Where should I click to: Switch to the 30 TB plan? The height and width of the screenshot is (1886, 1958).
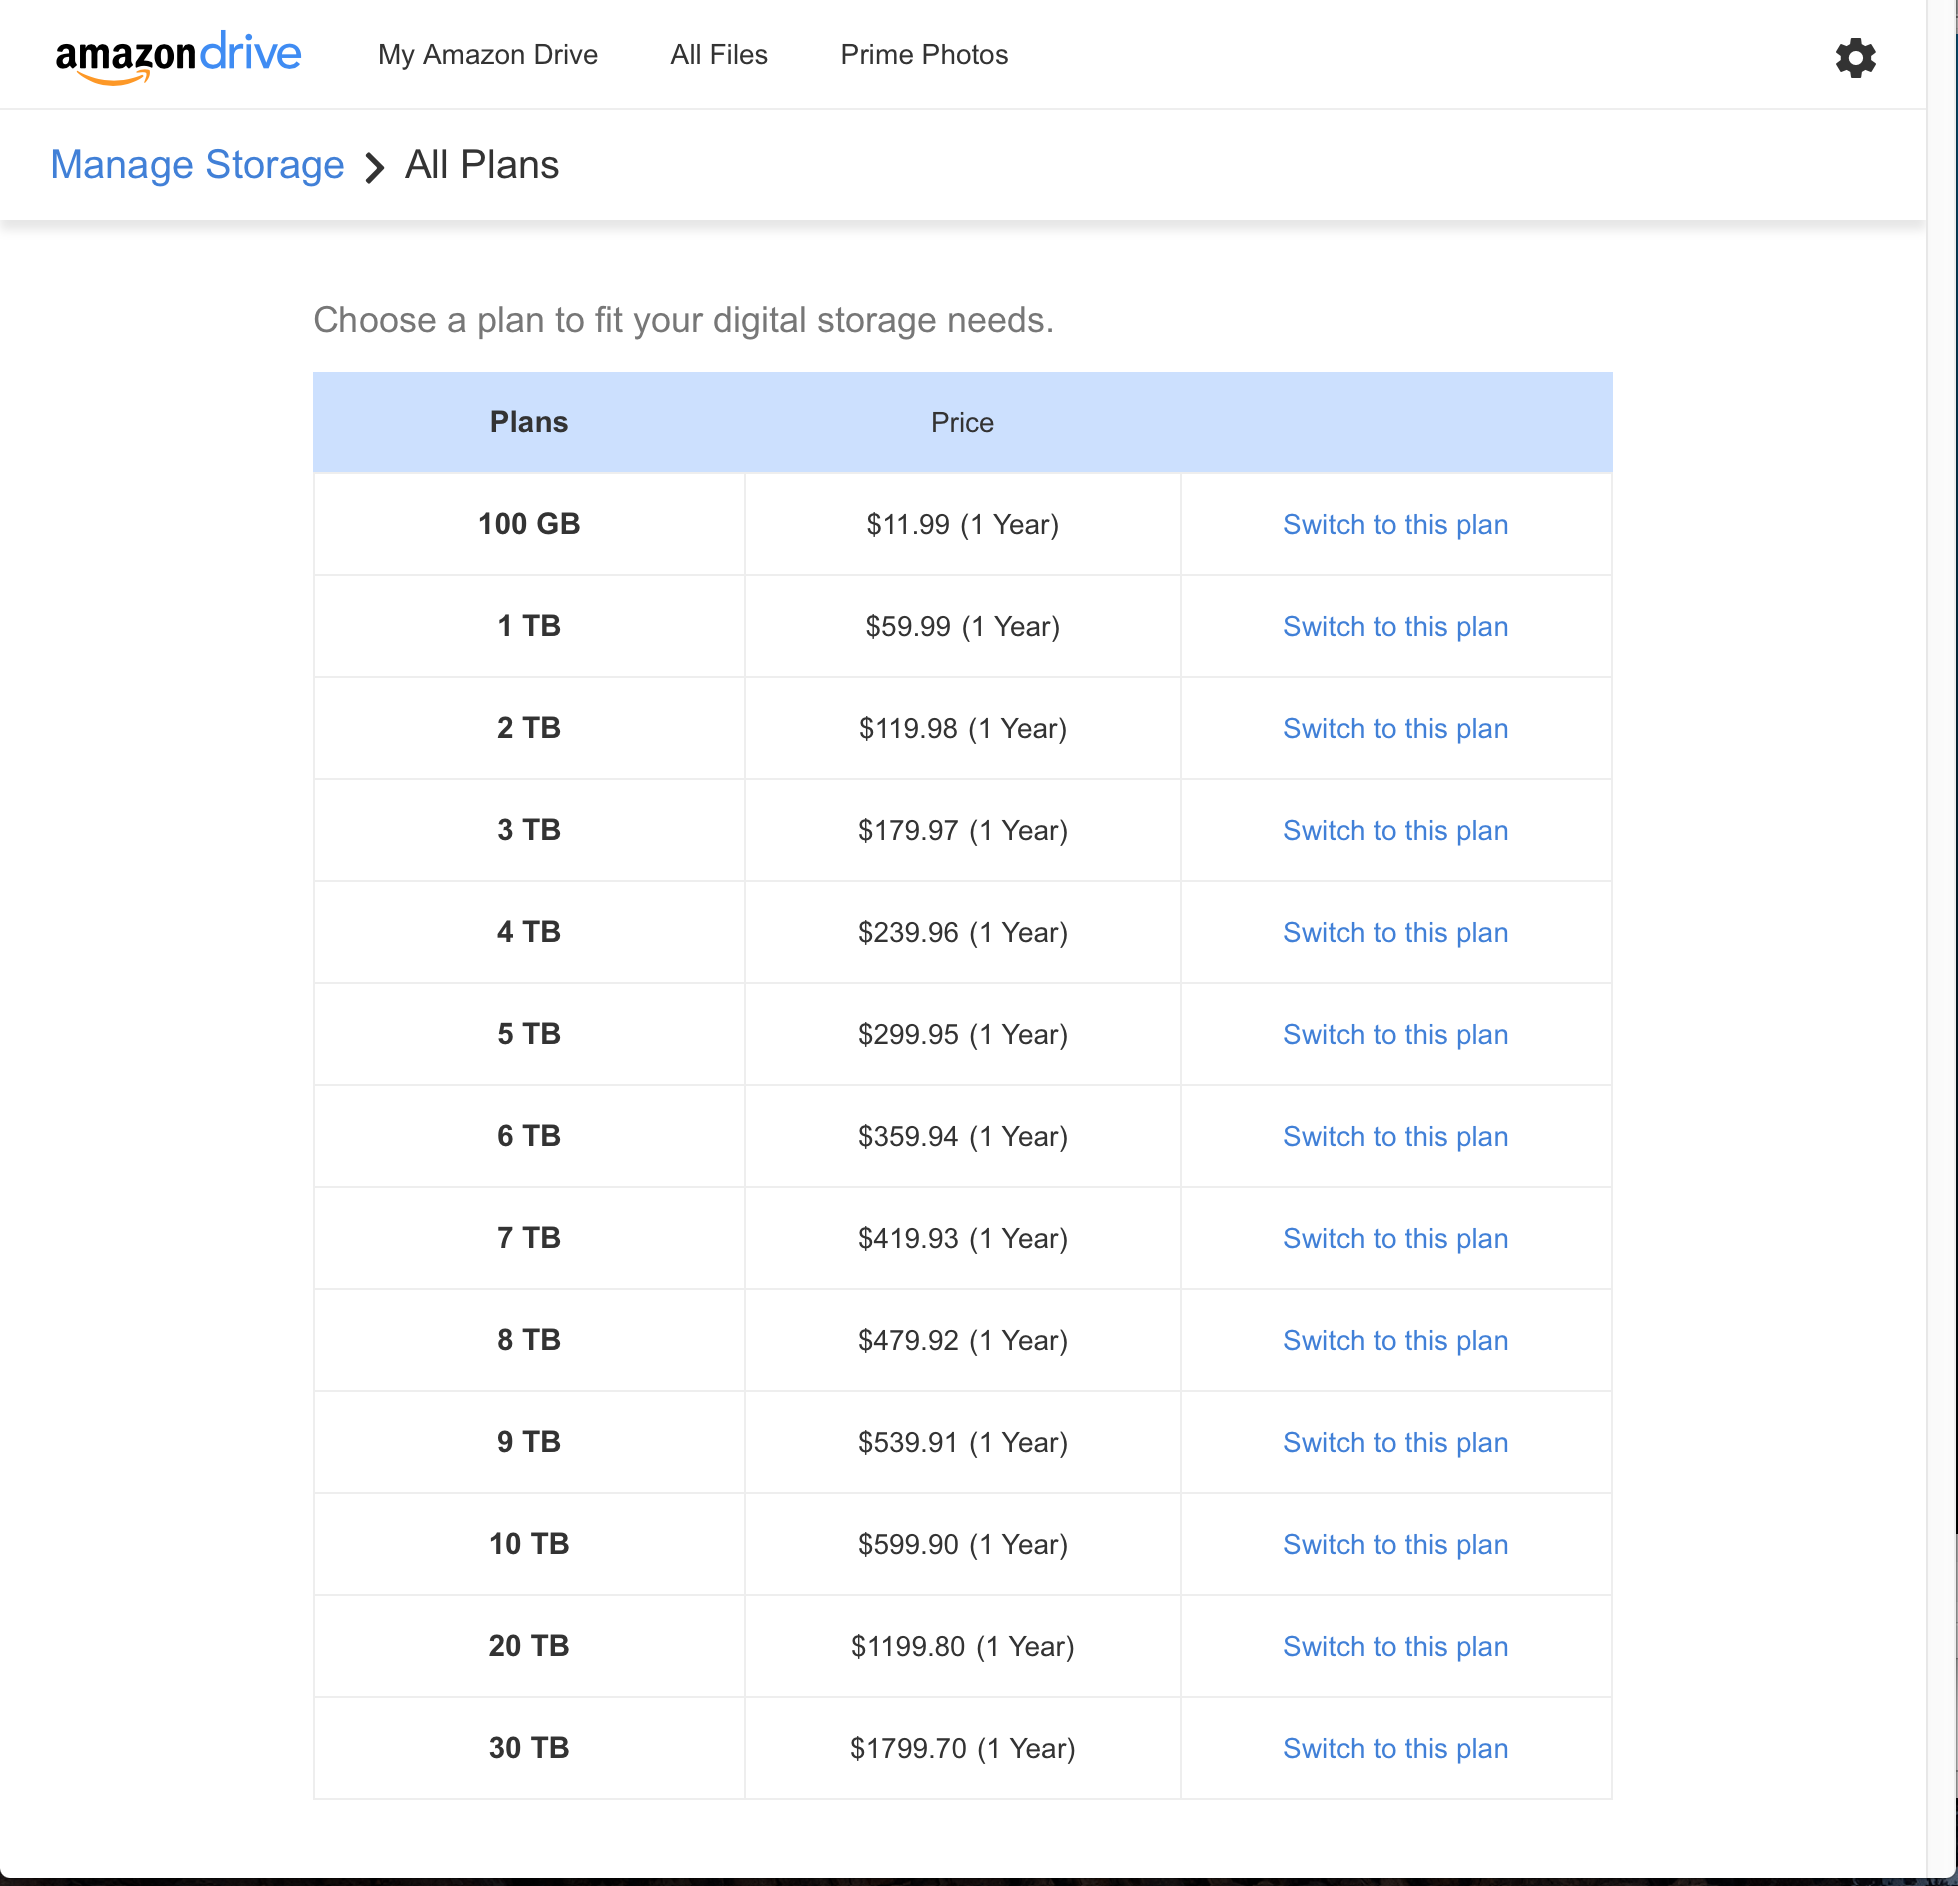[x=1394, y=1749]
